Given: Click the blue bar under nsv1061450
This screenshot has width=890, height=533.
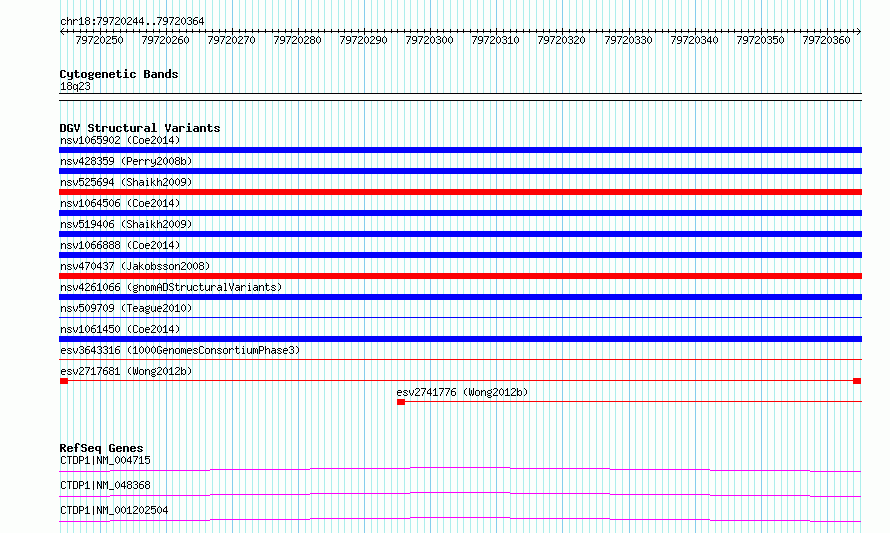Looking at the screenshot, I should 460,339.
